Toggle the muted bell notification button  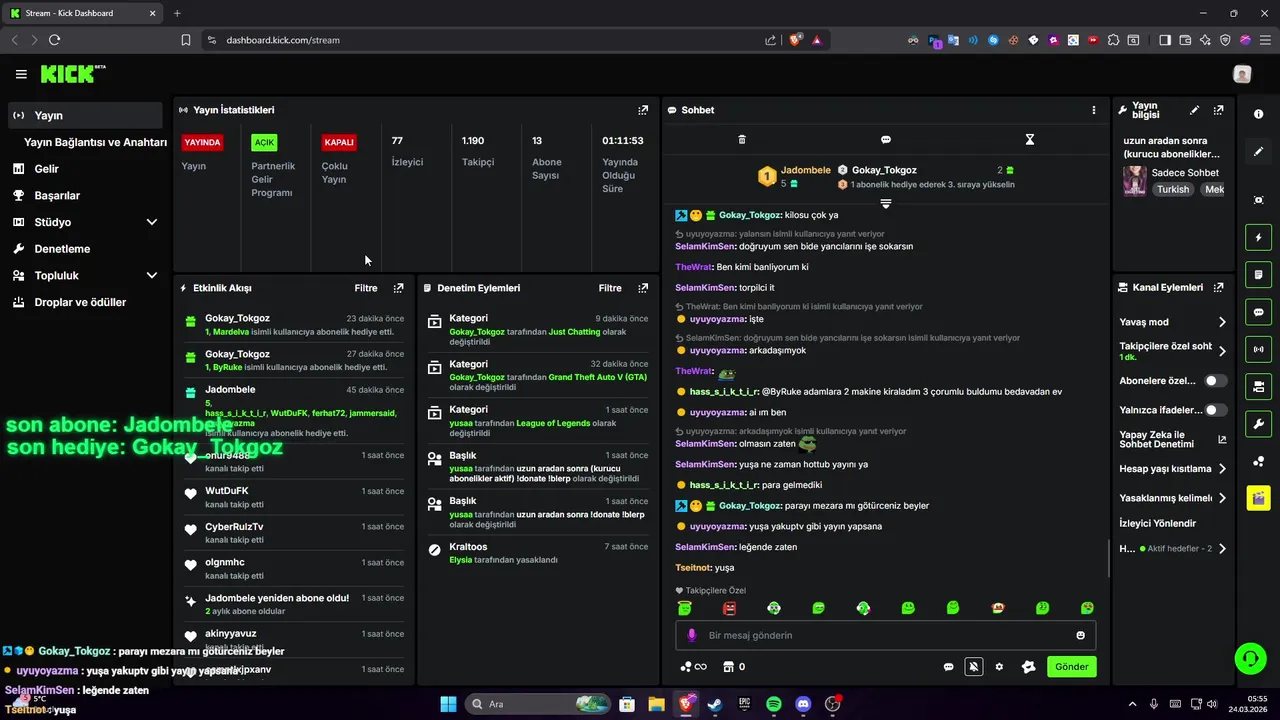tap(973, 667)
